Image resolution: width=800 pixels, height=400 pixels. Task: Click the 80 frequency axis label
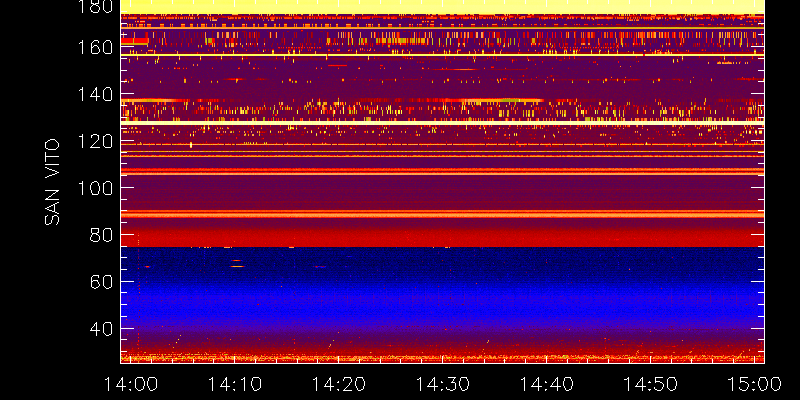tap(101, 235)
